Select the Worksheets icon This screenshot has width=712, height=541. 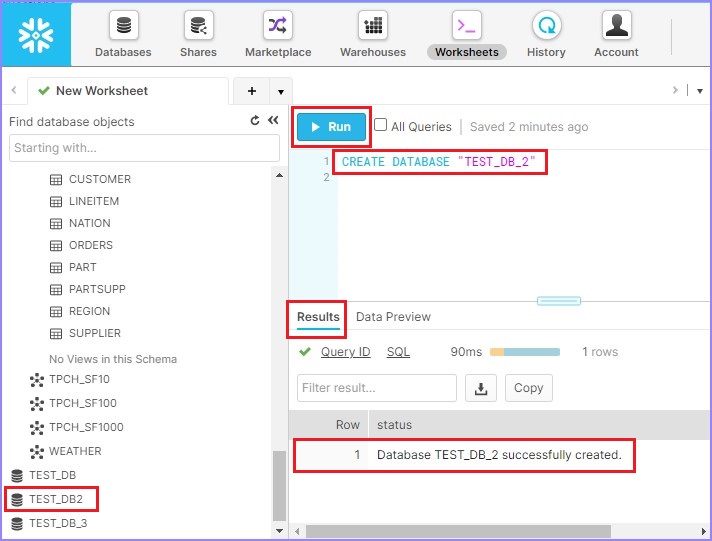point(466,25)
